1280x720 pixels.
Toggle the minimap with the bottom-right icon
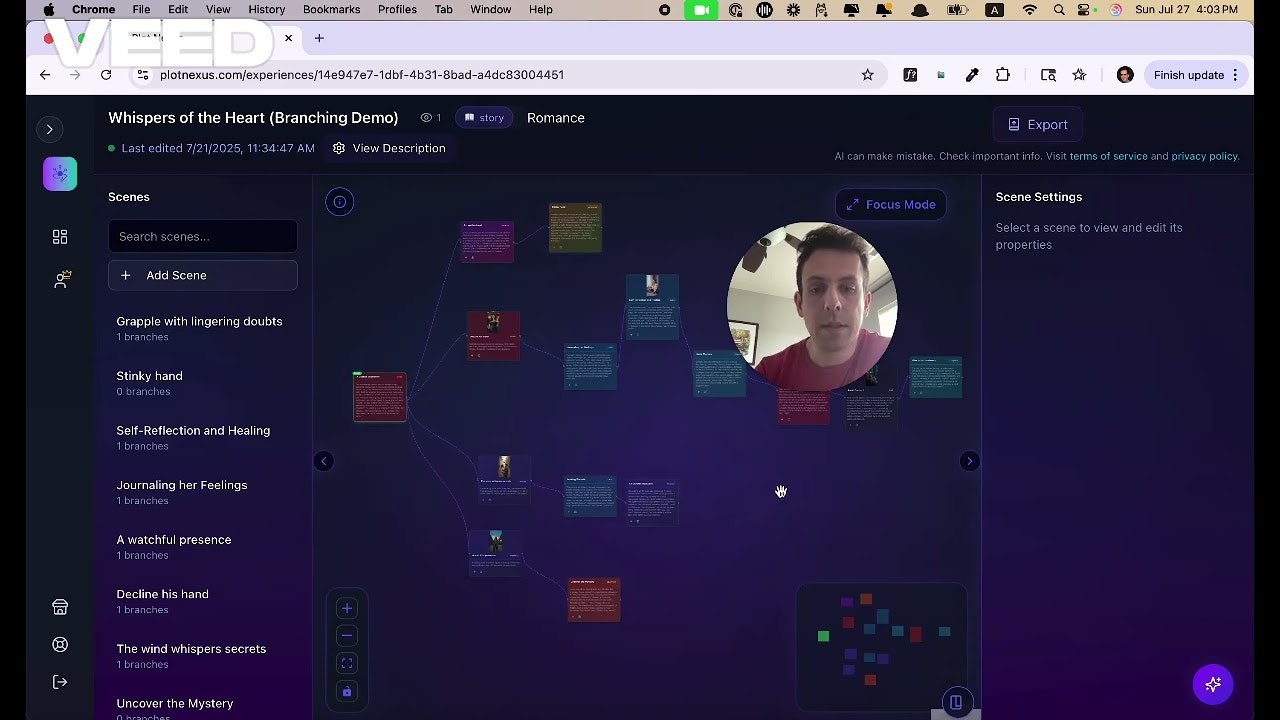point(956,702)
